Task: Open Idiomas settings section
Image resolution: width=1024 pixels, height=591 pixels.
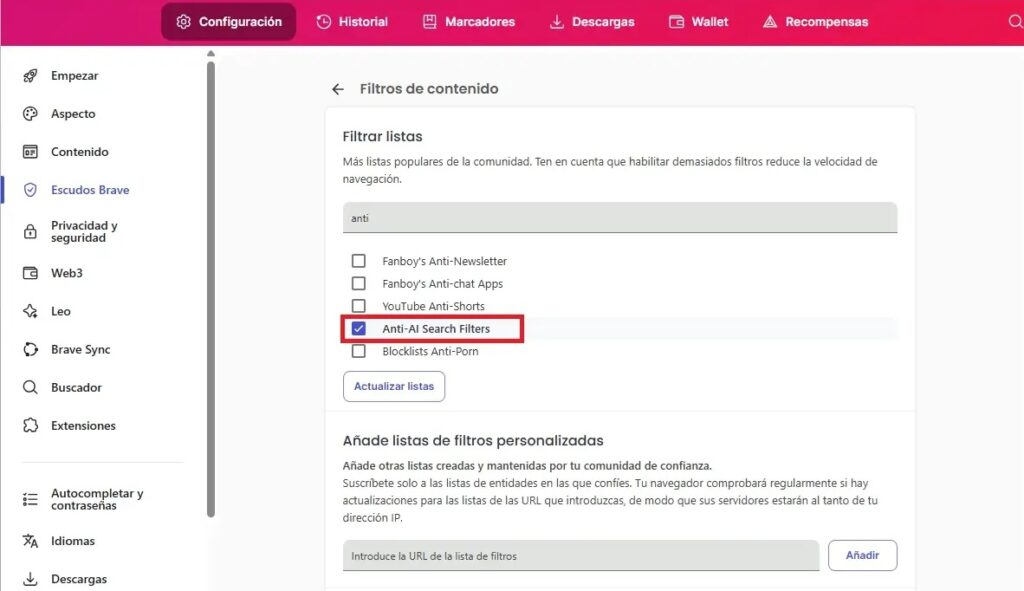Action: tap(72, 541)
